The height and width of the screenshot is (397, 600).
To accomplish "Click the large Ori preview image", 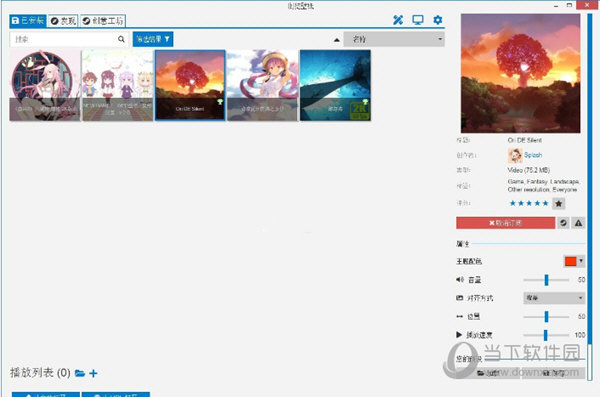I will pyautogui.click(x=520, y=74).
